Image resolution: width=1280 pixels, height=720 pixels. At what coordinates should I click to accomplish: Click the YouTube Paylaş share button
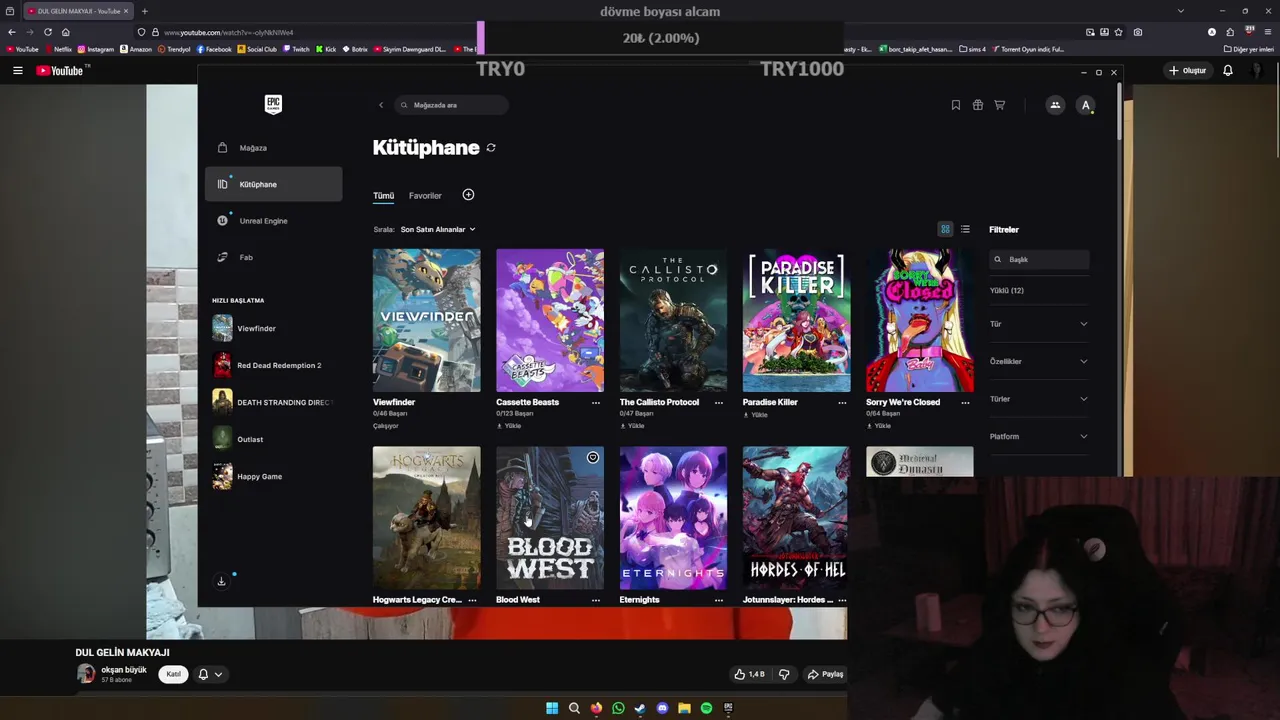826,674
